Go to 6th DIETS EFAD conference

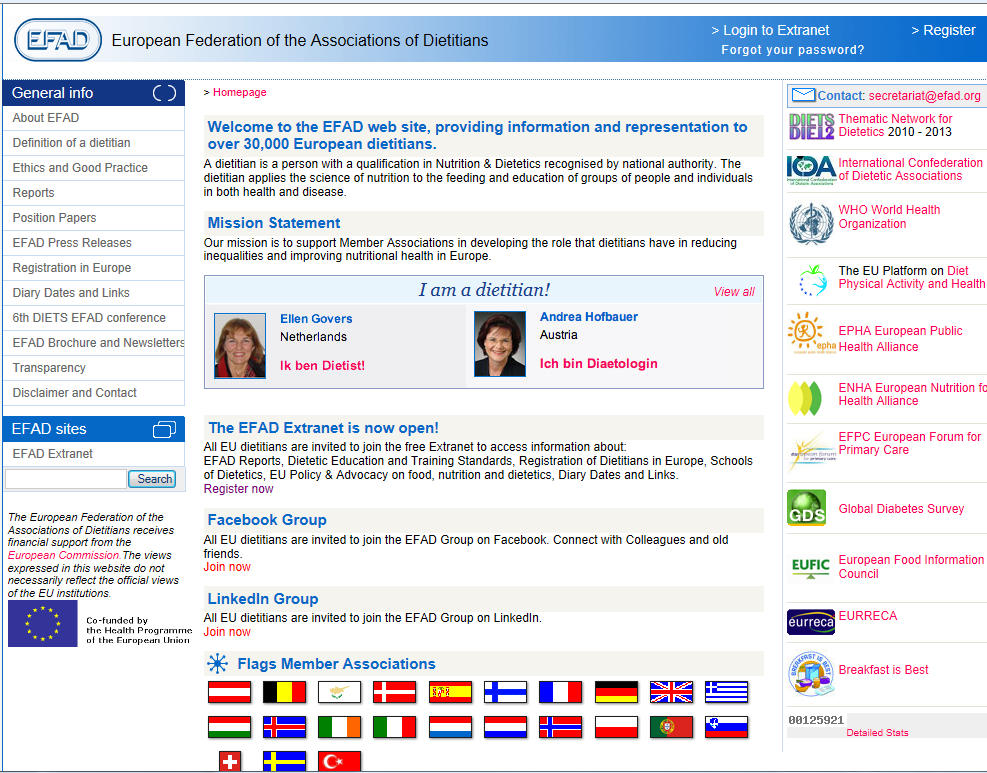pyautogui.click(x=94, y=318)
